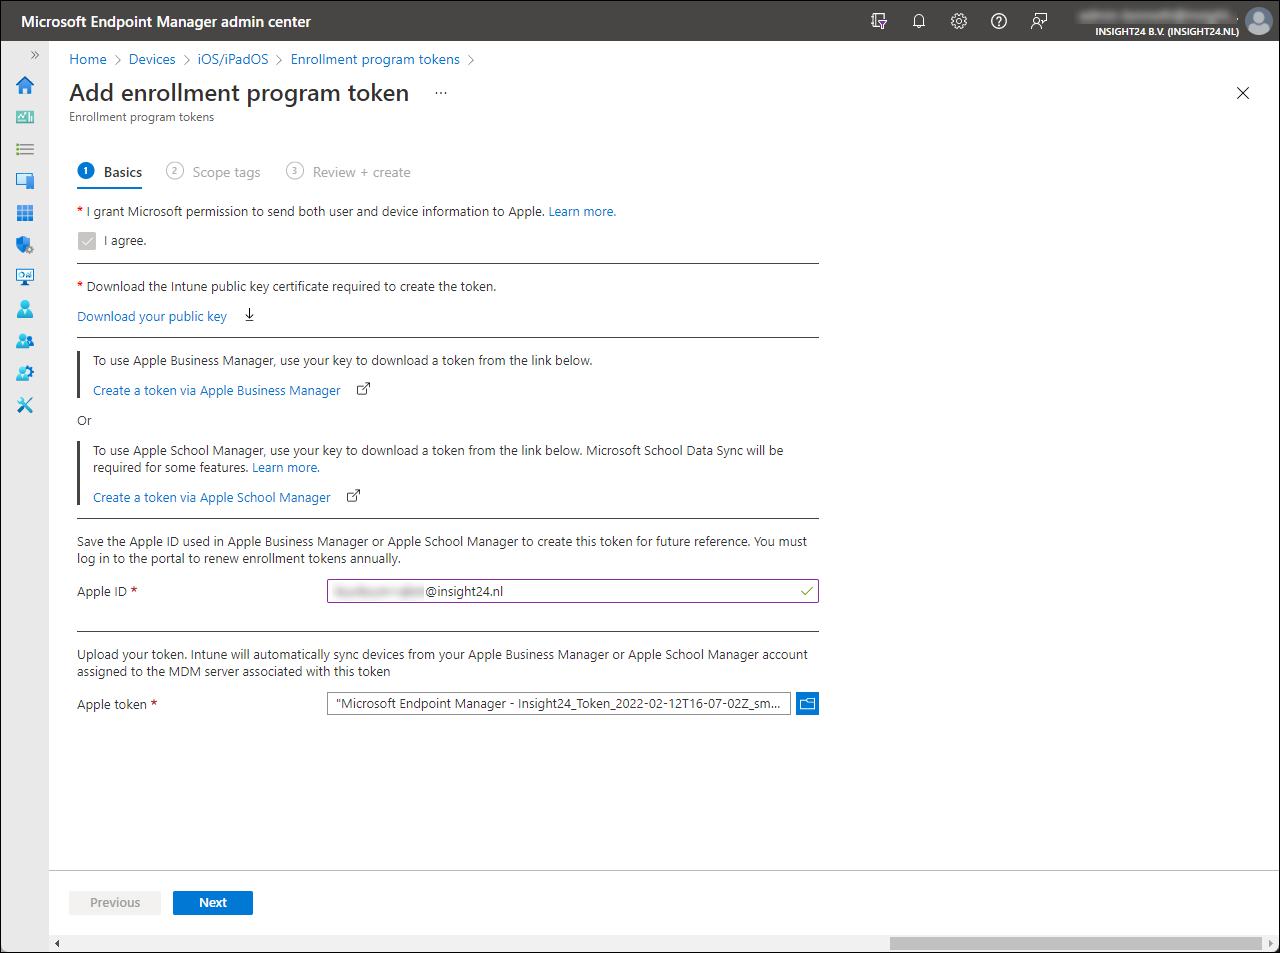Select the Basics tab
This screenshot has height=953, width=1280.
pos(110,172)
